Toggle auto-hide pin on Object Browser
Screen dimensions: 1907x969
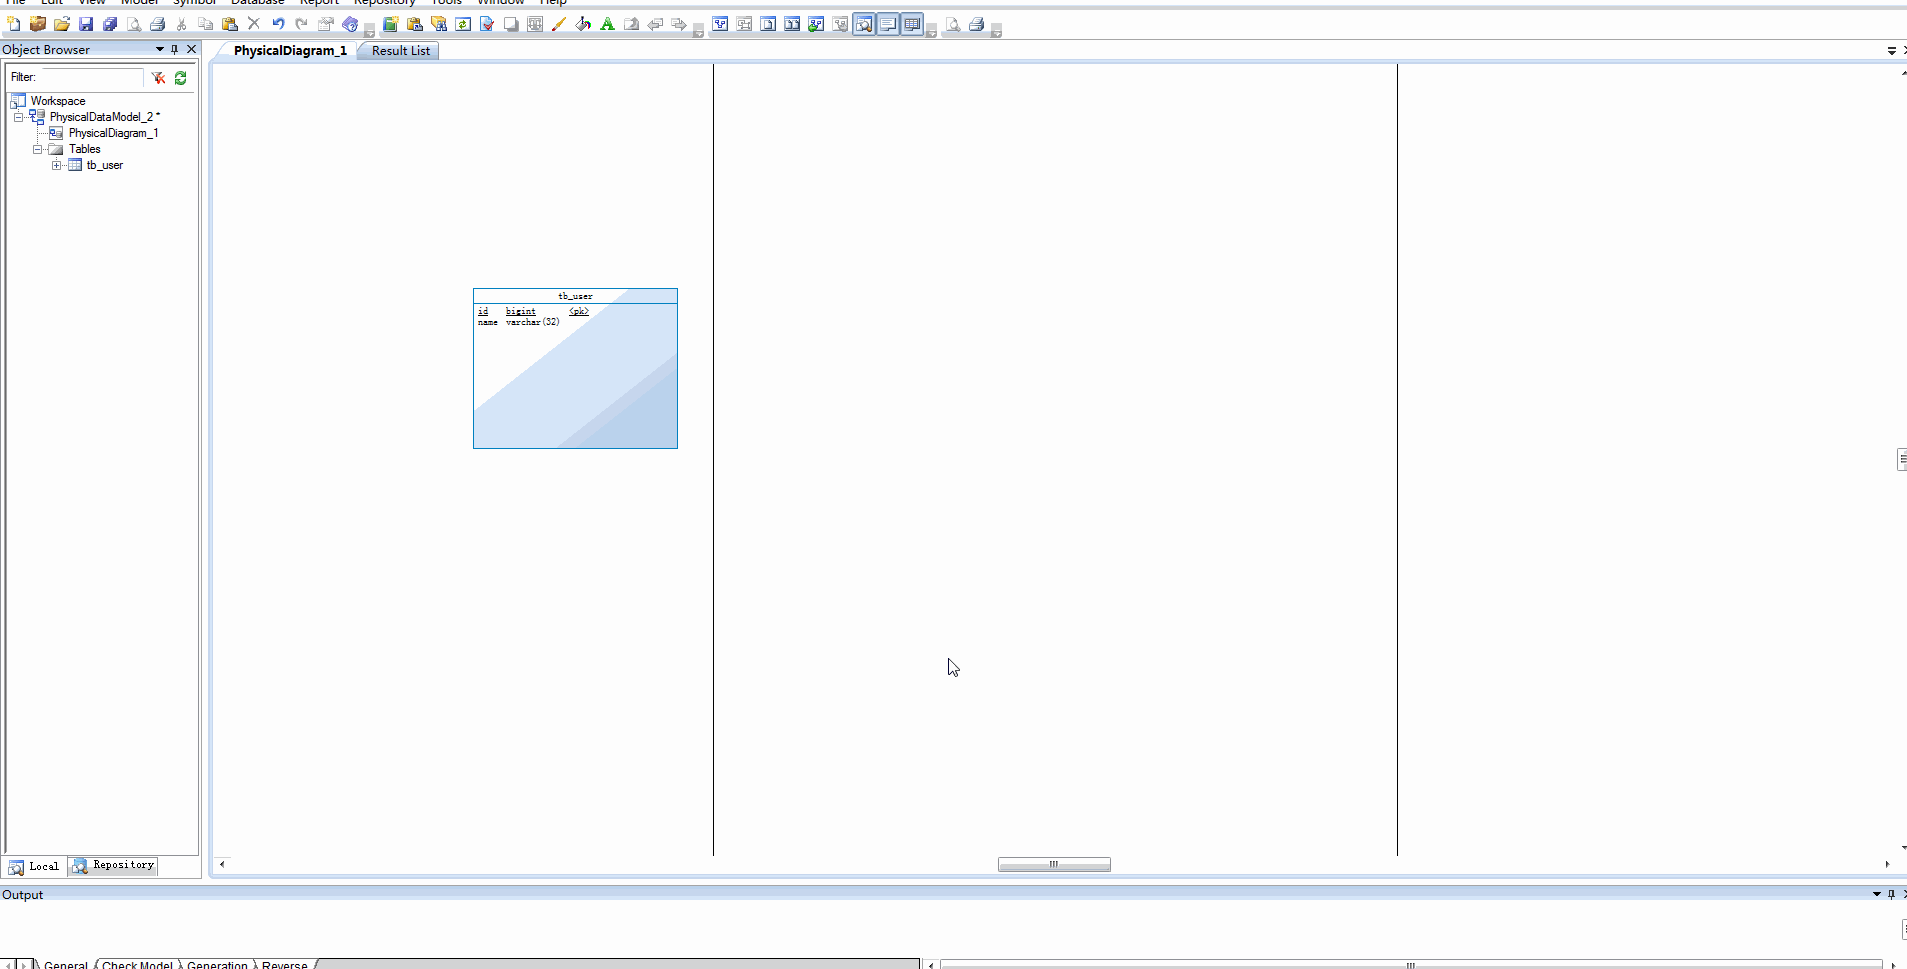(175, 49)
